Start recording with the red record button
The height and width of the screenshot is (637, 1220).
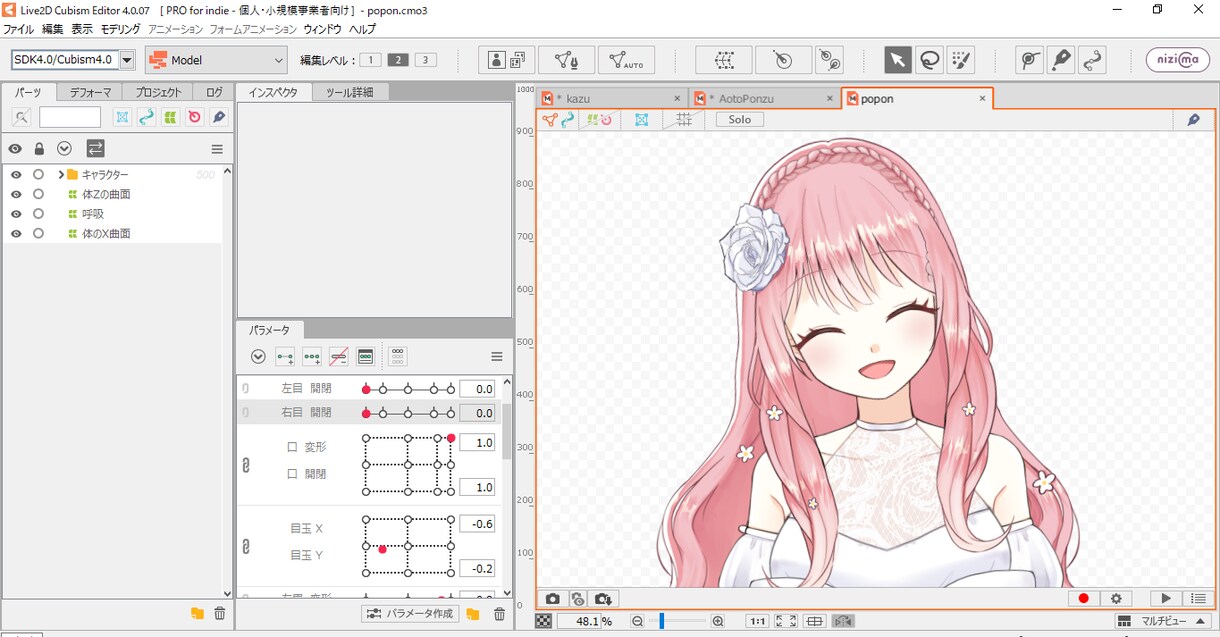point(1083,599)
